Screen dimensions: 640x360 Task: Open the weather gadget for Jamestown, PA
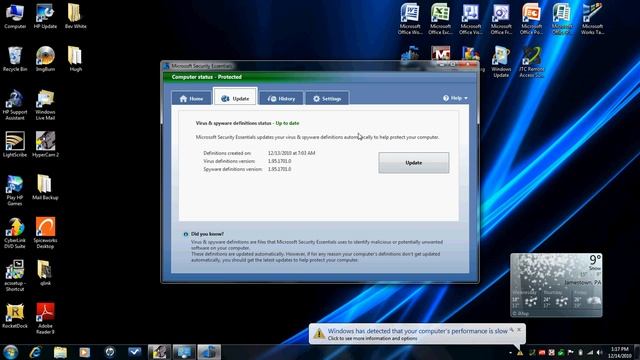(556, 285)
